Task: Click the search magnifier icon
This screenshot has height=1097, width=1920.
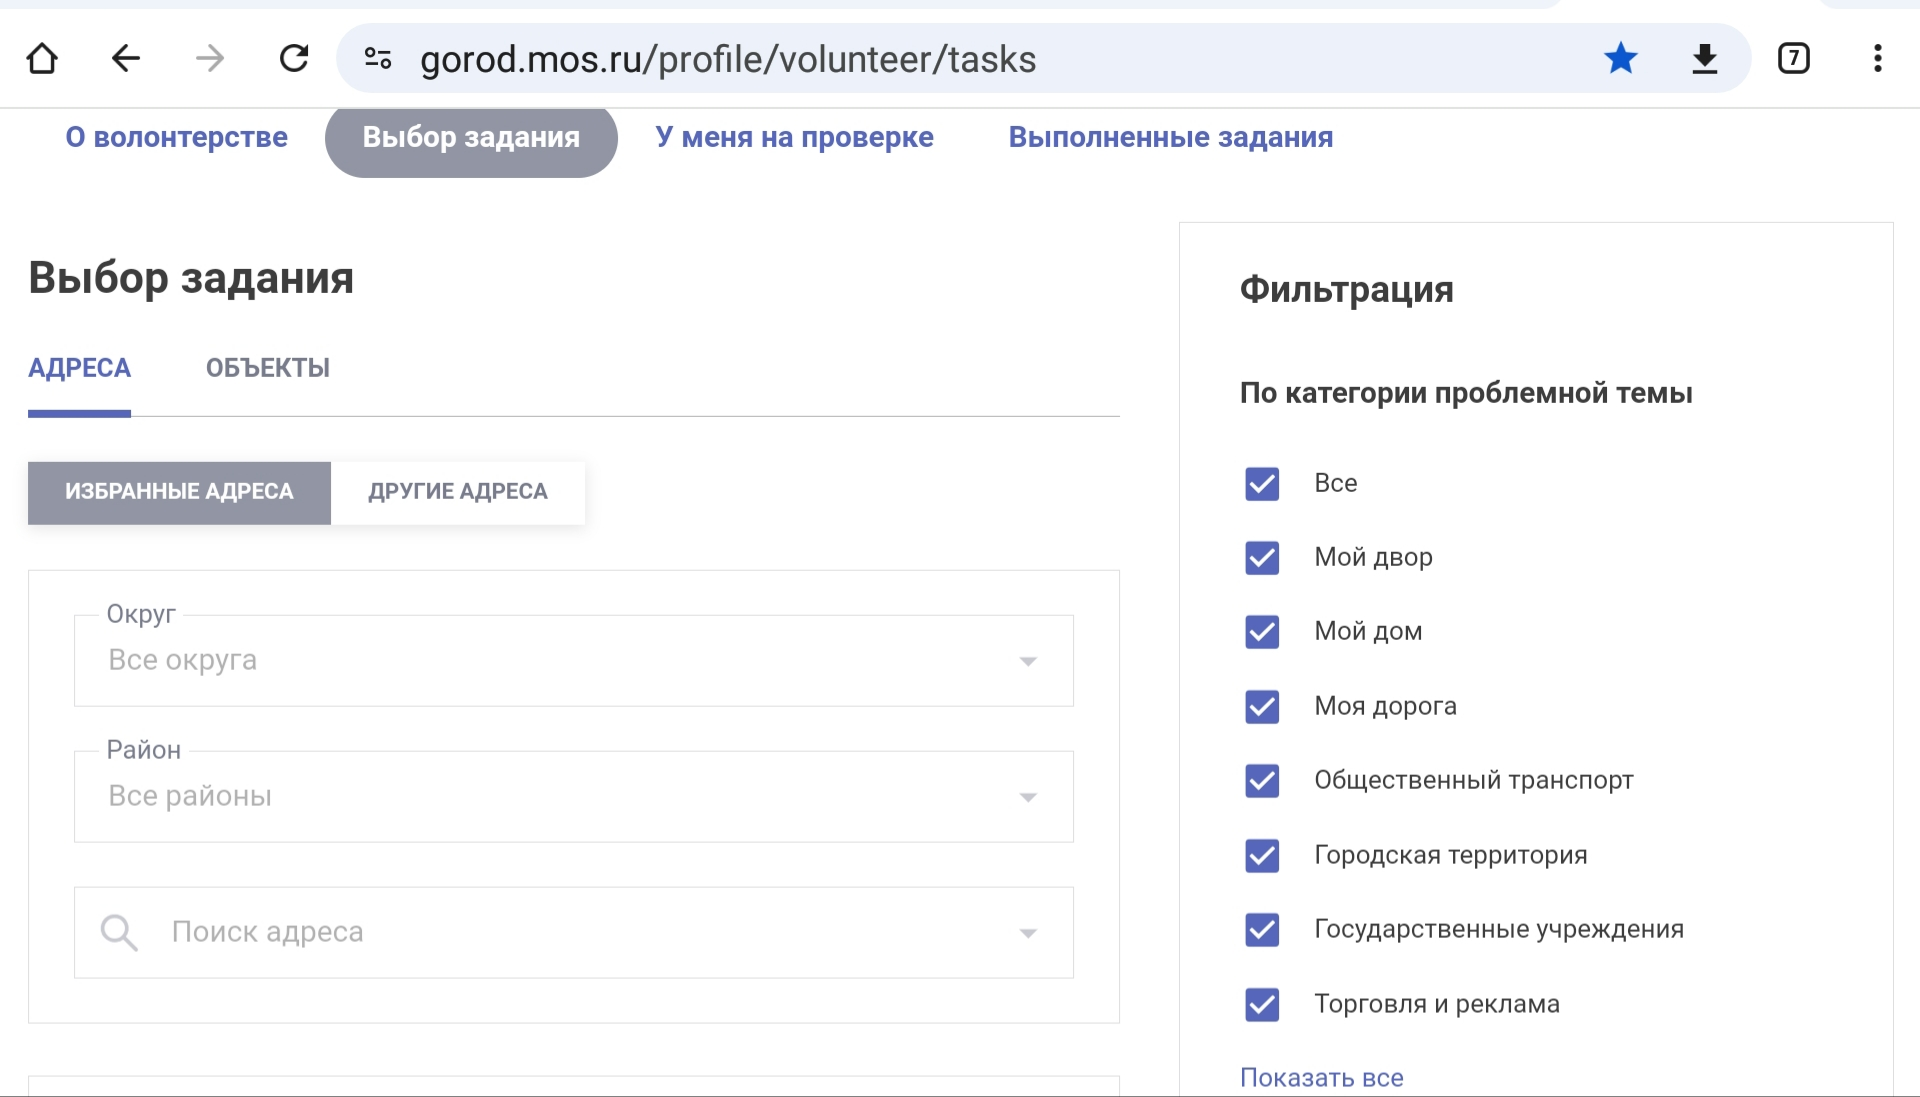Action: tap(119, 932)
